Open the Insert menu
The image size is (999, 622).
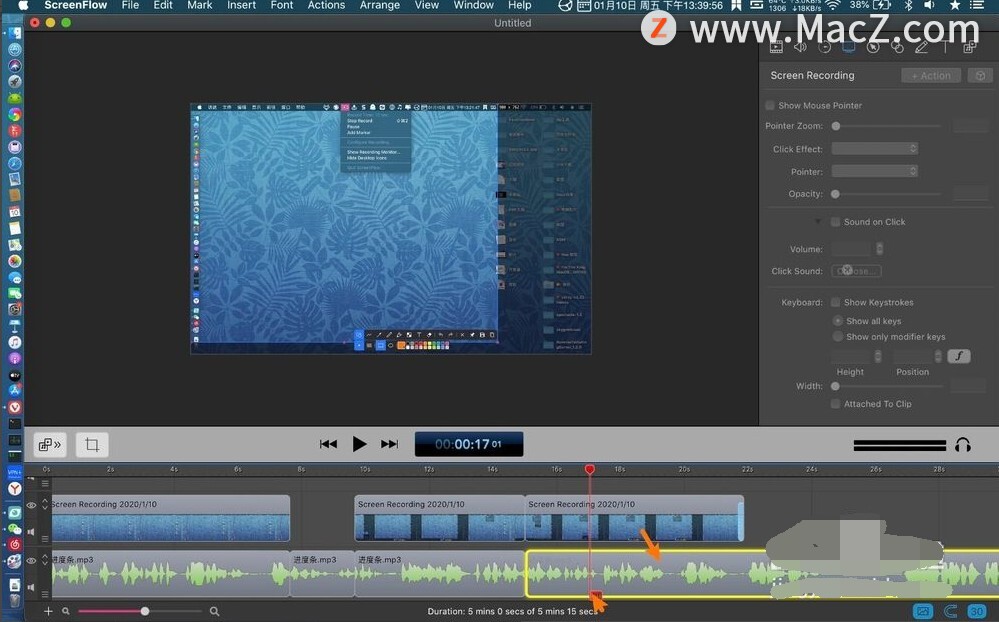[241, 5]
